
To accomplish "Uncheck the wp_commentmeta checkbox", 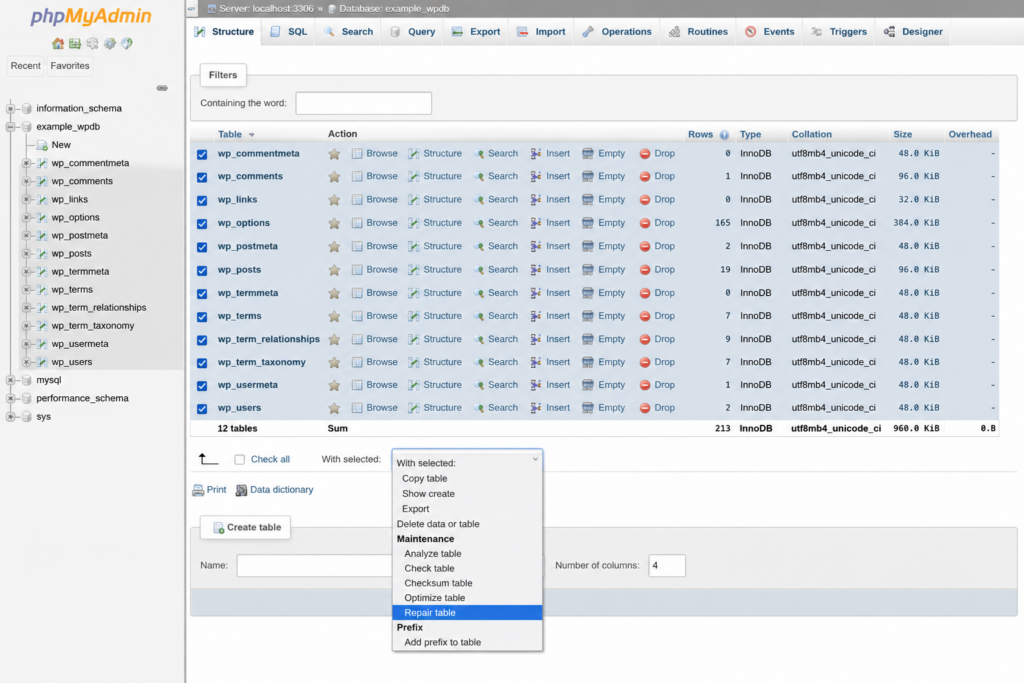I will coord(202,155).
